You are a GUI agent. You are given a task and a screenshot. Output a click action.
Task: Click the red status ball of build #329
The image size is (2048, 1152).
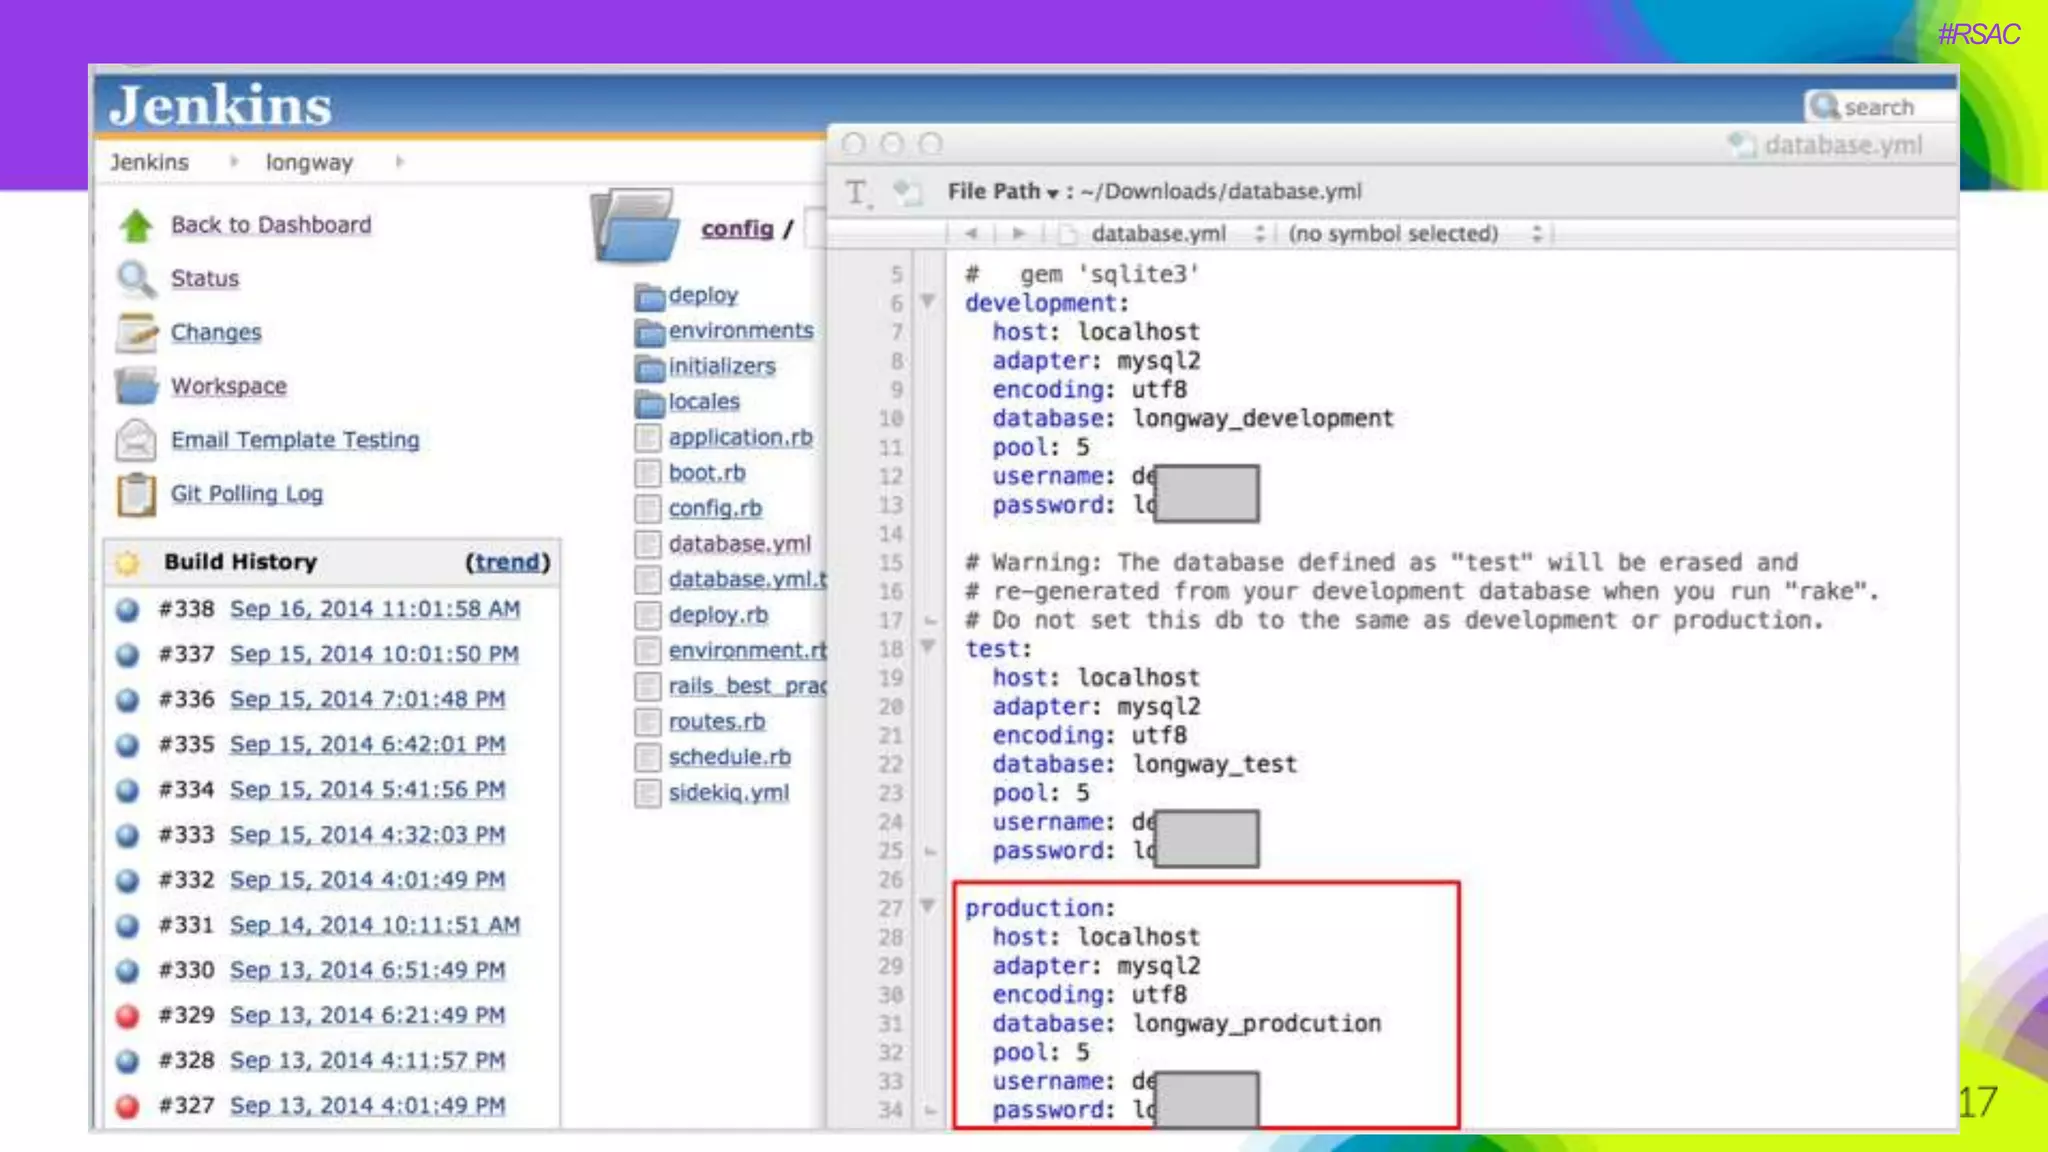tap(127, 1016)
